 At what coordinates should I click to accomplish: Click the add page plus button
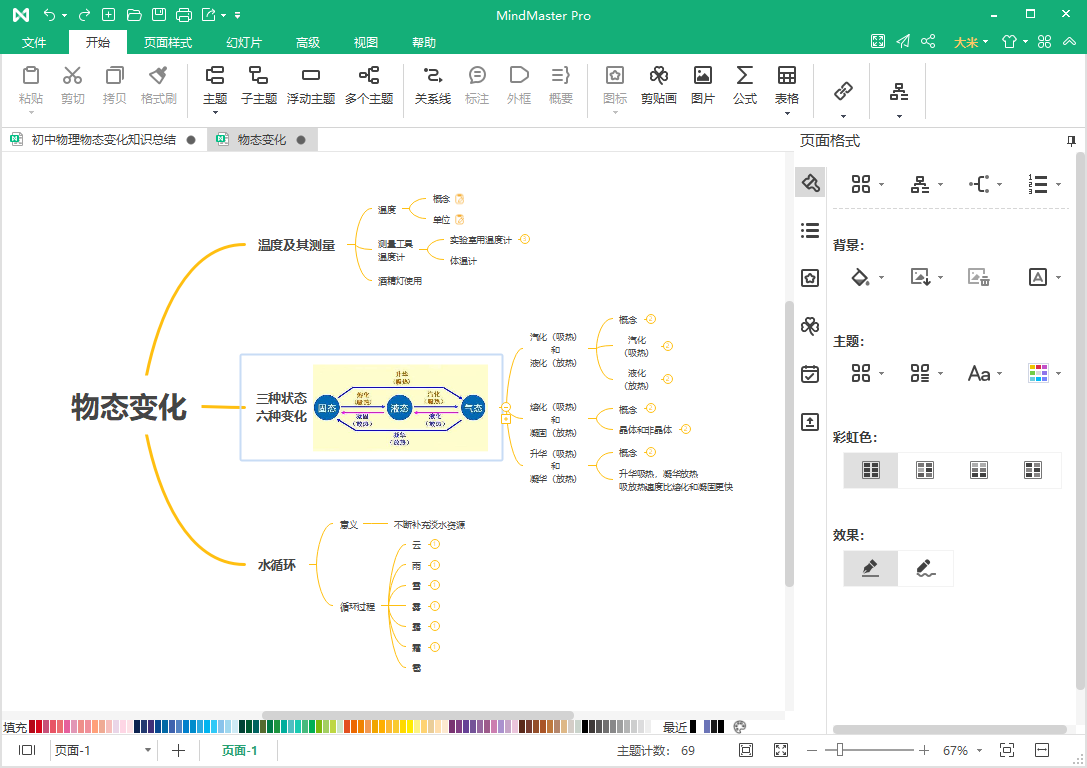click(x=178, y=750)
